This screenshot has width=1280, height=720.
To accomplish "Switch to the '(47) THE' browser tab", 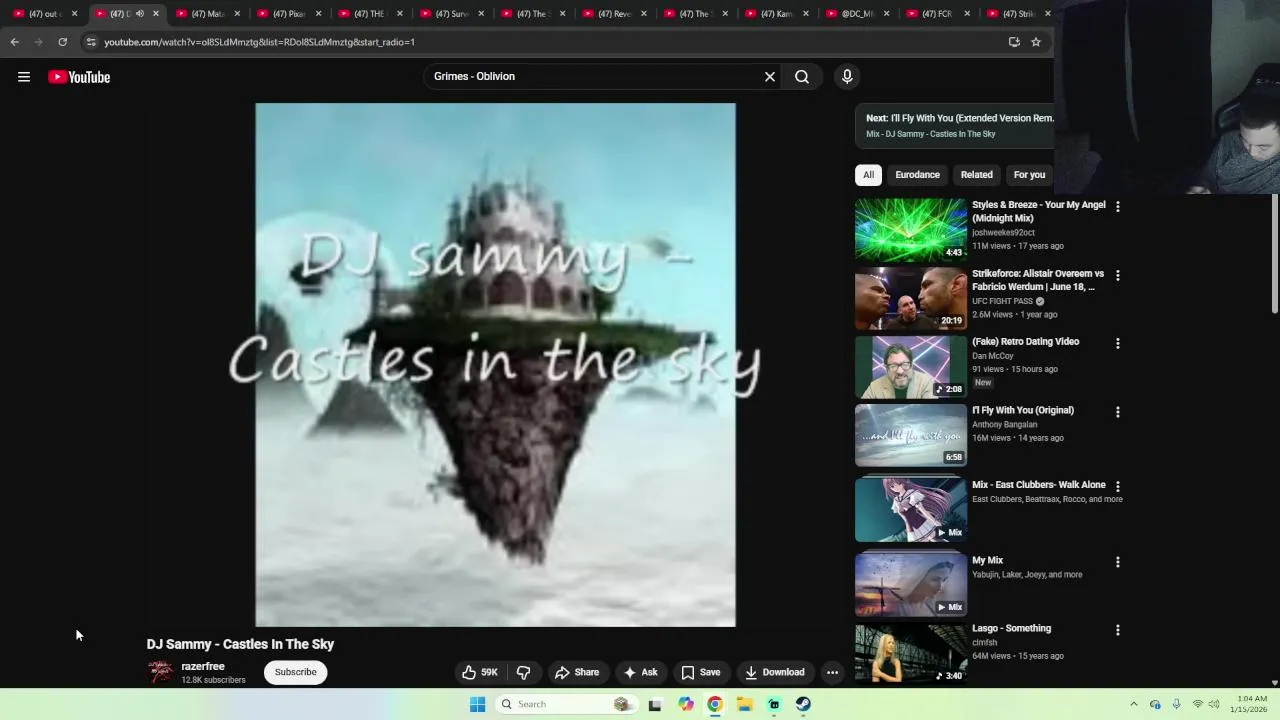I will (x=371, y=14).
